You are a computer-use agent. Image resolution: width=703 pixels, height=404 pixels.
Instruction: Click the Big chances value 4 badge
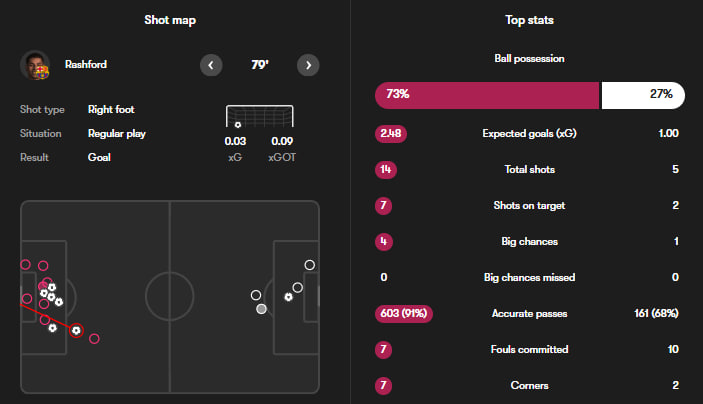(382, 241)
